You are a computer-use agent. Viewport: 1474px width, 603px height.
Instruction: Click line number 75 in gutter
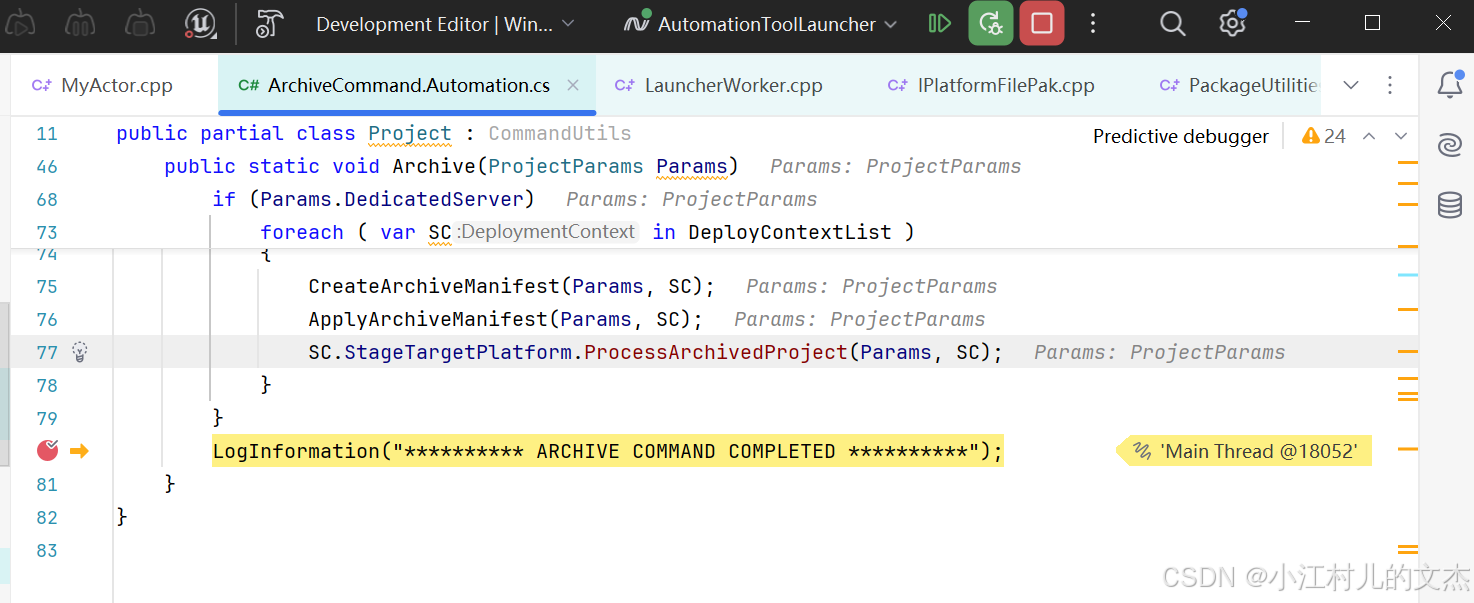[x=47, y=286]
